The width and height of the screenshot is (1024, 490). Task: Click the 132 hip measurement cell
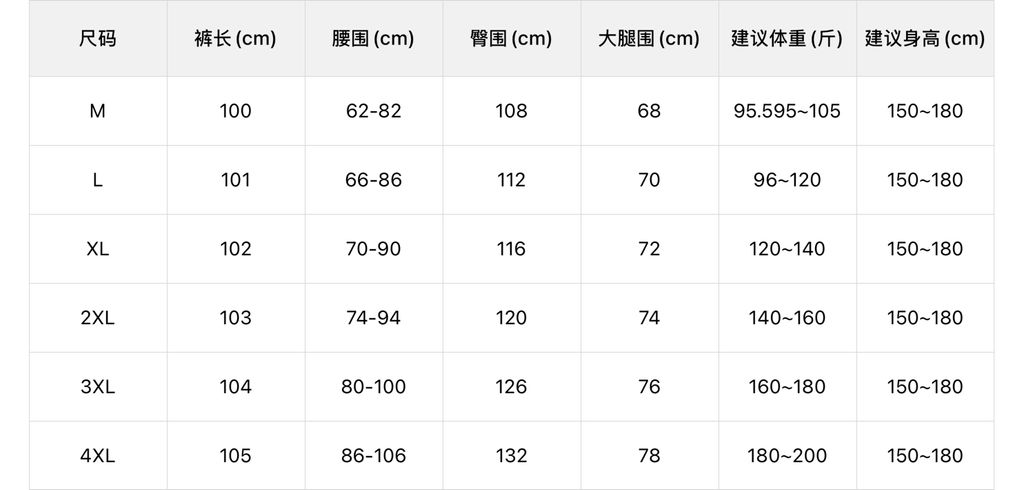pos(511,456)
